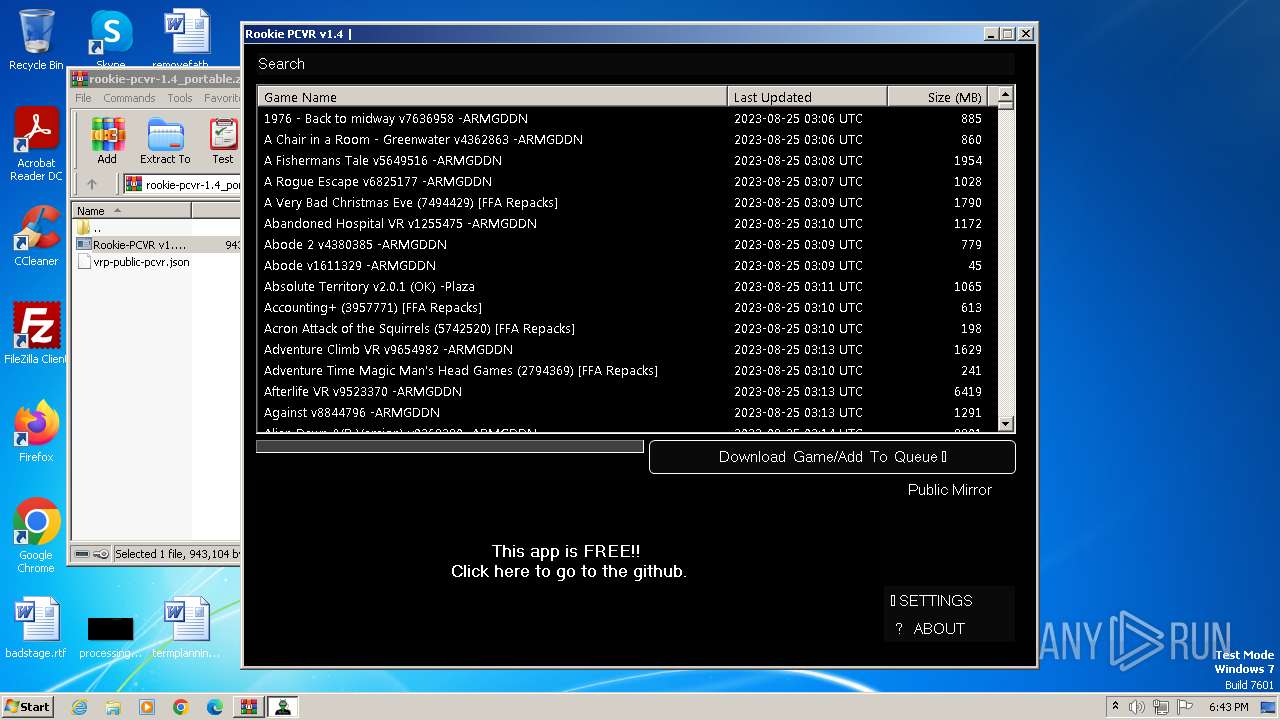Open the Recycle Bin desktop icon
Screen dimensions: 1280x720
point(36,40)
